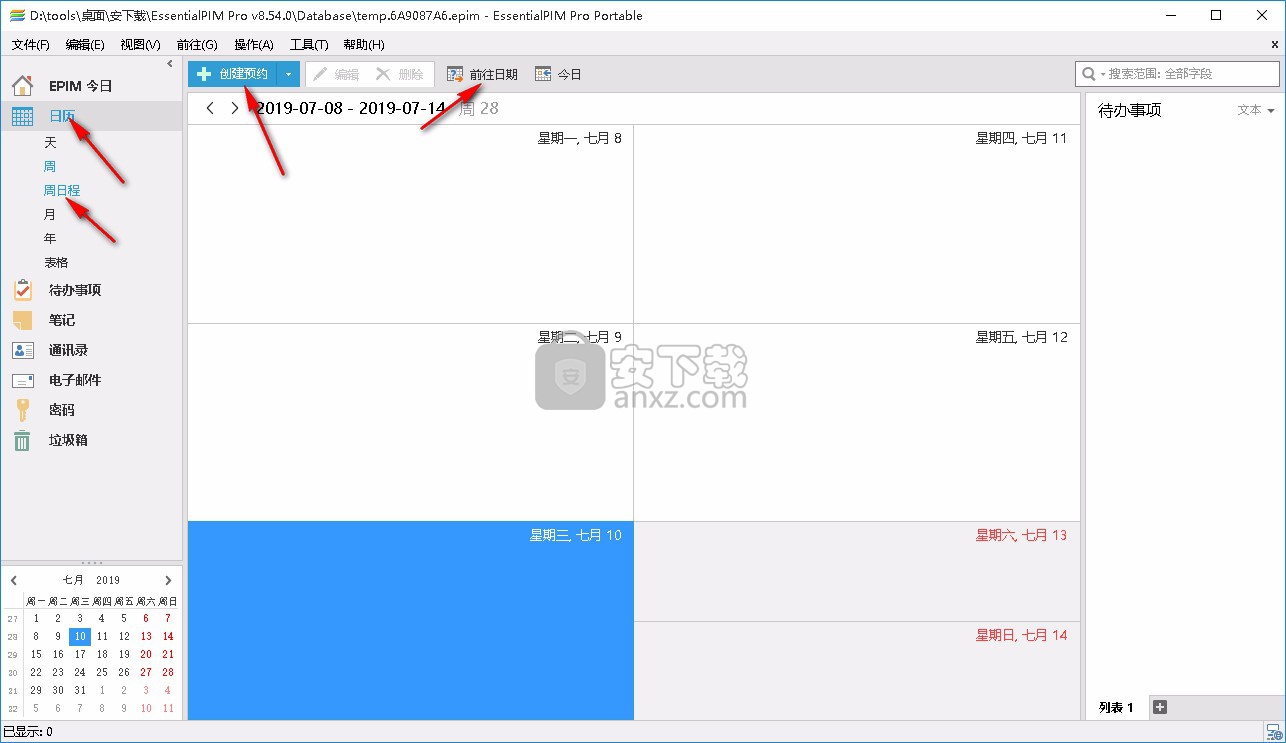This screenshot has width=1286, height=743.
Task: Close the inner document with small X
Action: [1274, 44]
